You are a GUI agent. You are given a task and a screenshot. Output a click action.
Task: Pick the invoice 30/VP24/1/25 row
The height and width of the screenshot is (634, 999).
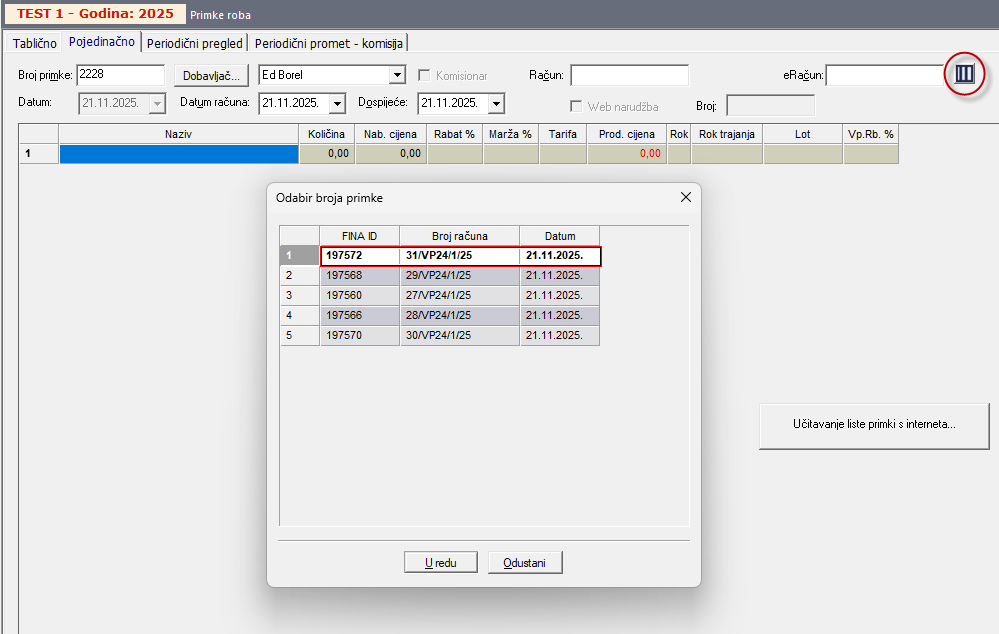[x=459, y=335]
